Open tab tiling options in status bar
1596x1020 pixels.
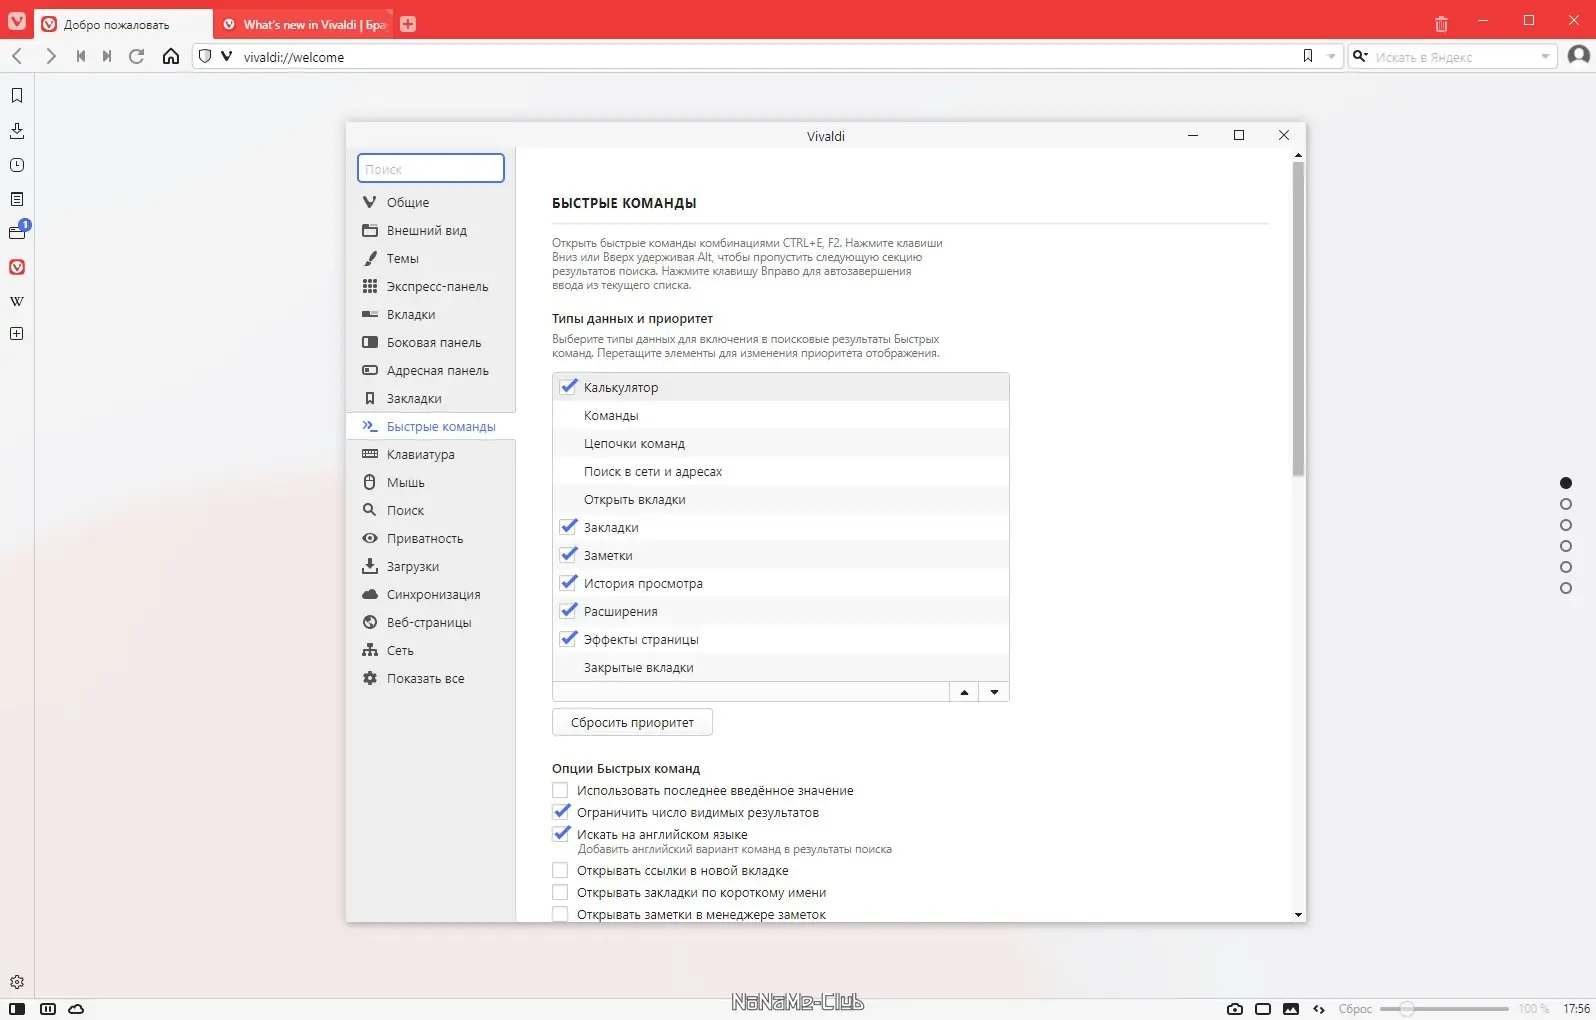pos(47,1009)
